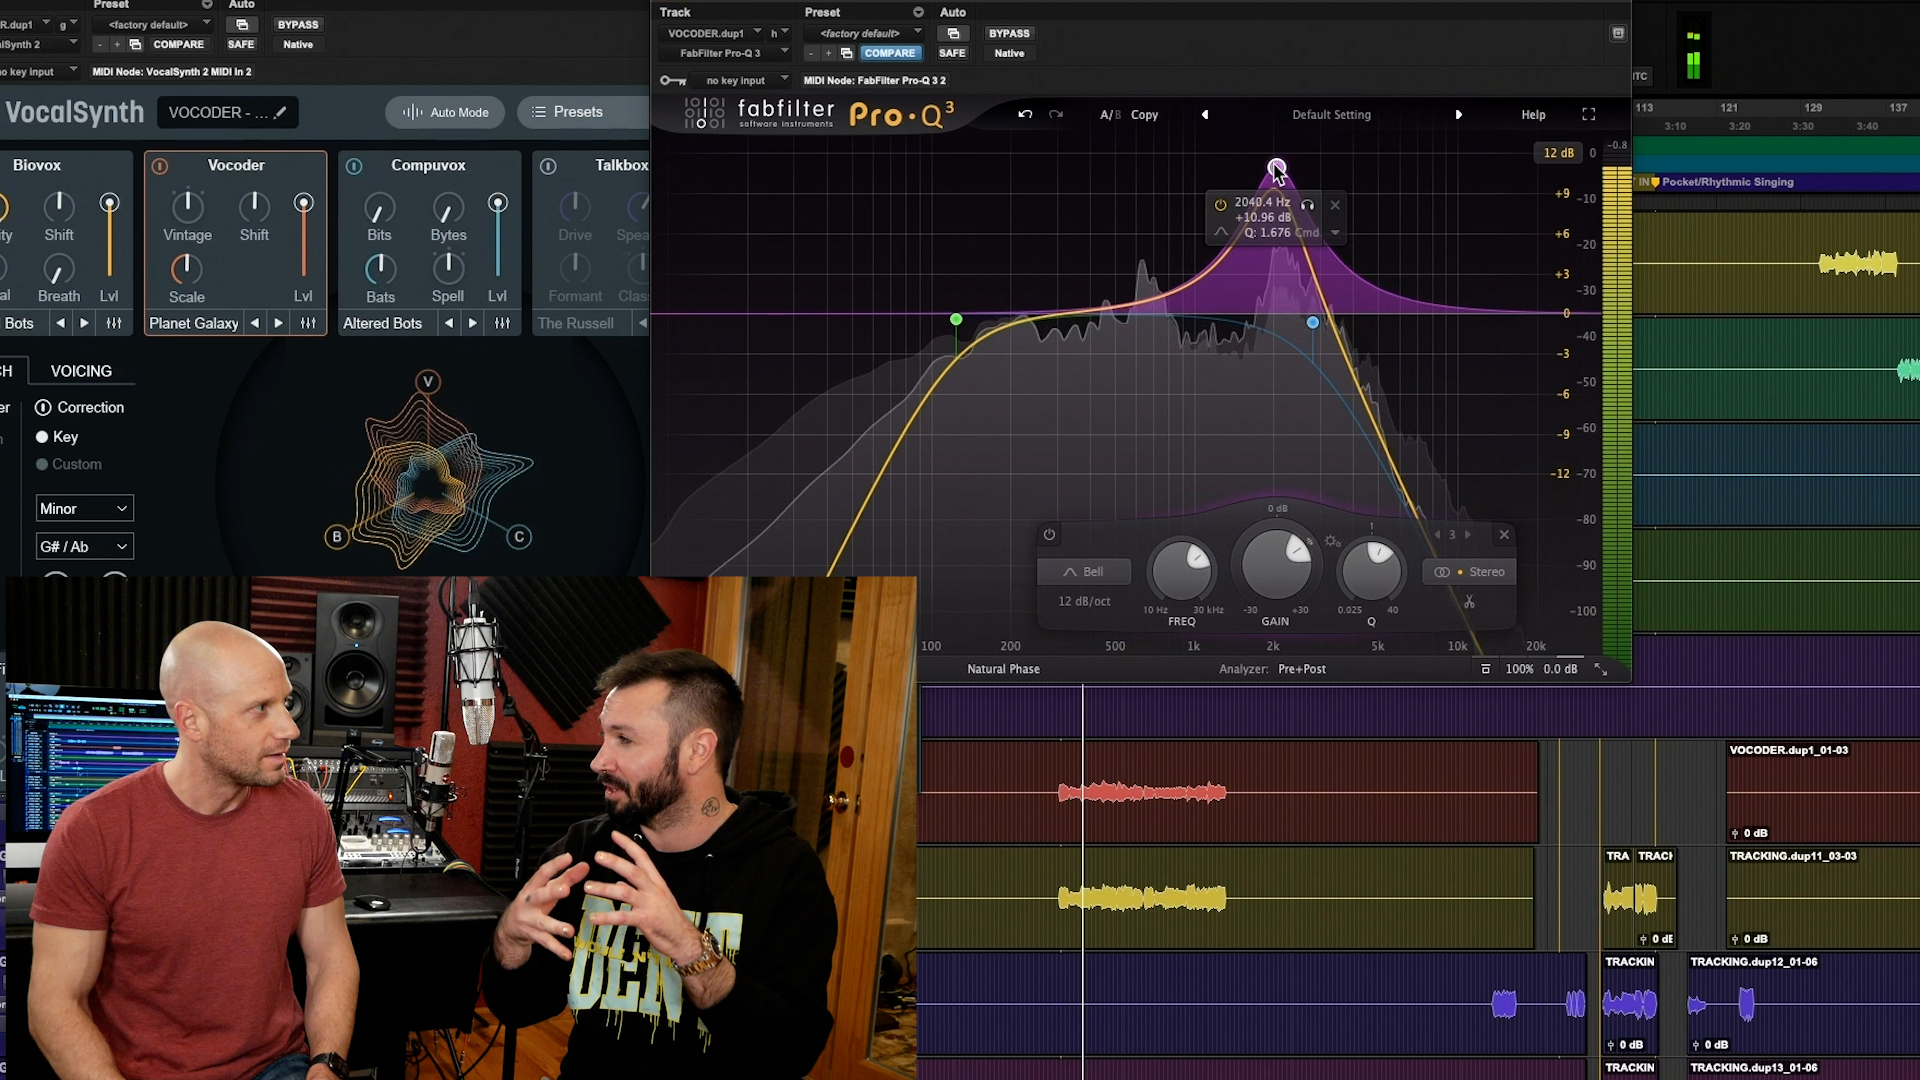Click BYPASS button in VocalSynth header
The height and width of the screenshot is (1080, 1920).
298,24
